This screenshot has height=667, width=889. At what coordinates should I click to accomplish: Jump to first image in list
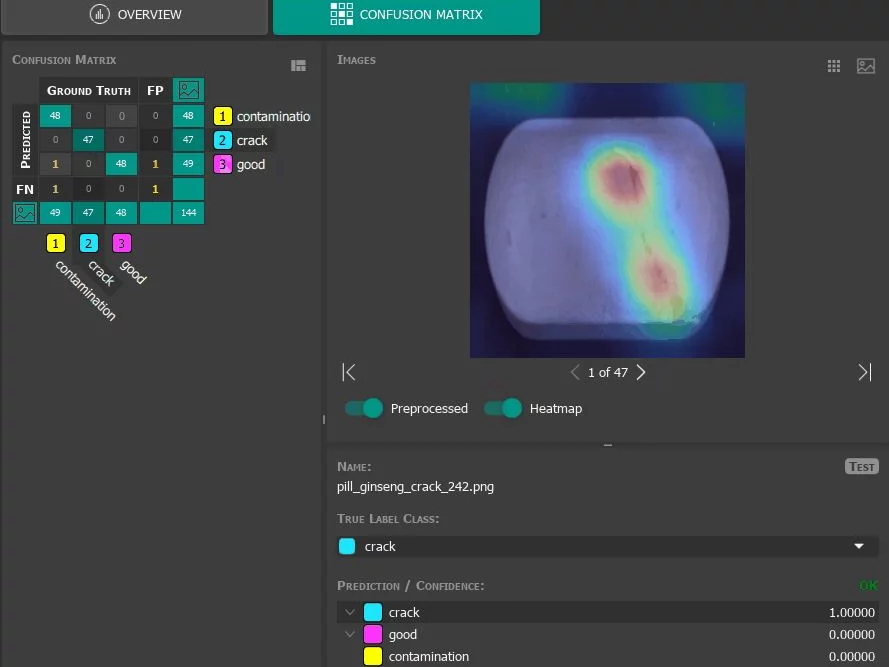point(349,372)
